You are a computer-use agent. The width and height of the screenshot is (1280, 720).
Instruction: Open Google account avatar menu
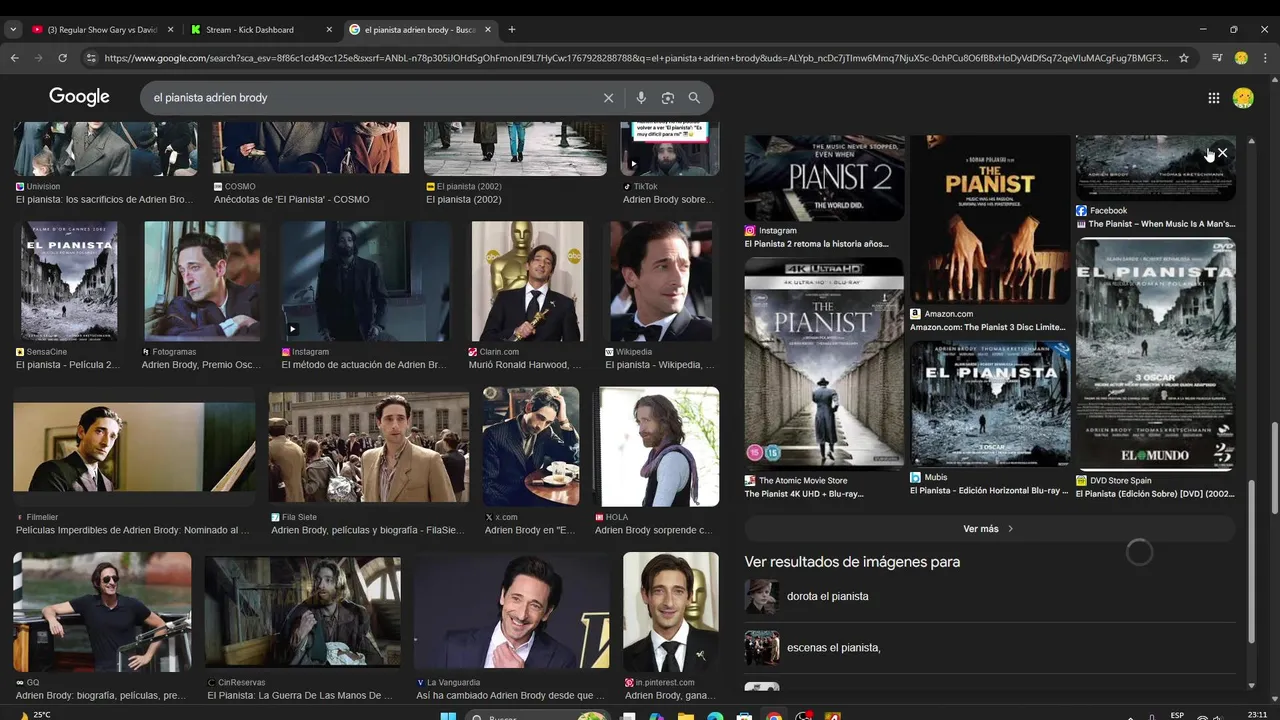click(x=1243, y=98)
